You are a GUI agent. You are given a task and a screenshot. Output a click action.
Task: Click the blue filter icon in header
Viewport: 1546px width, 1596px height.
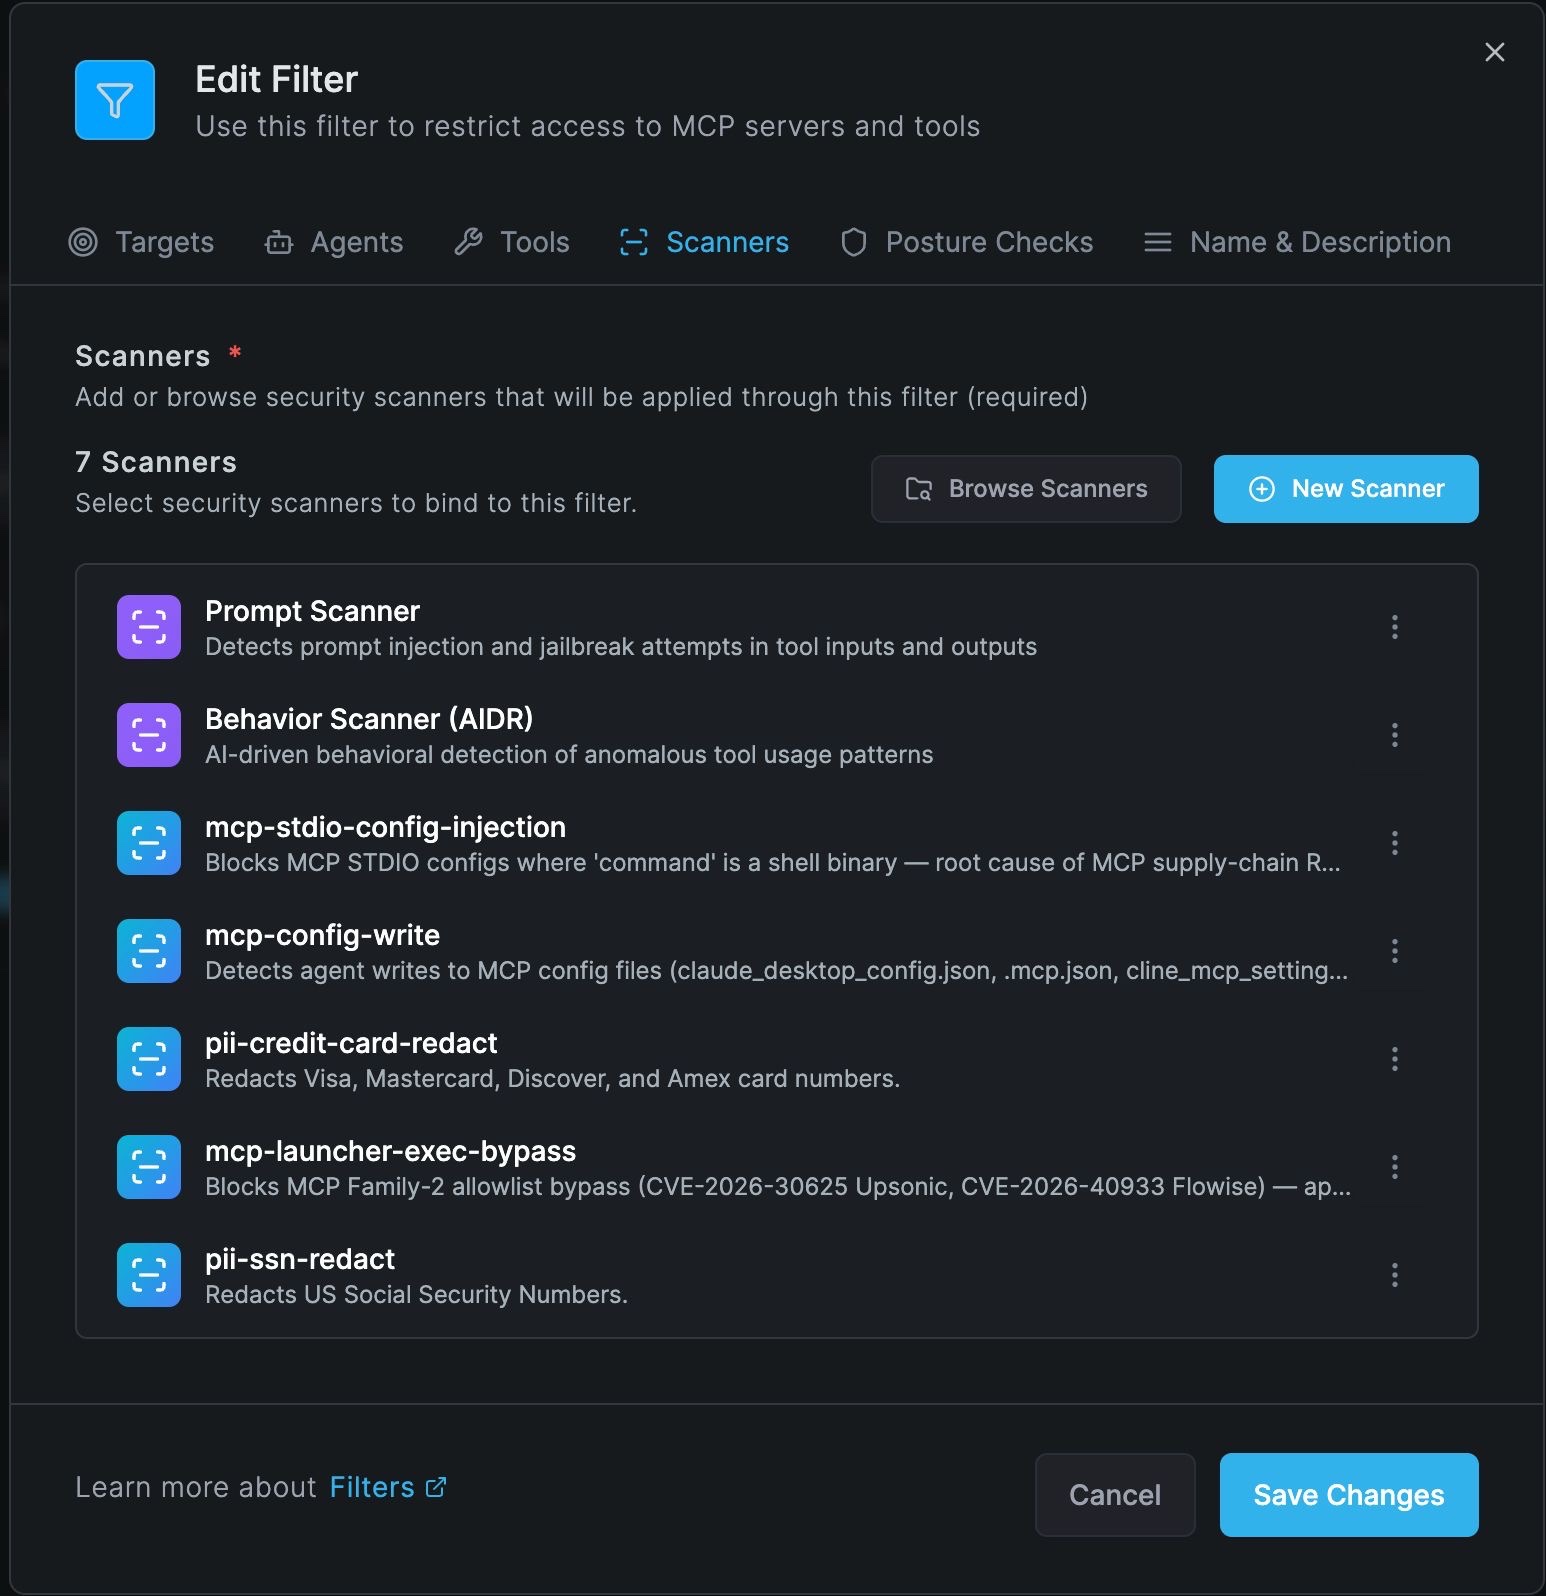115,100
